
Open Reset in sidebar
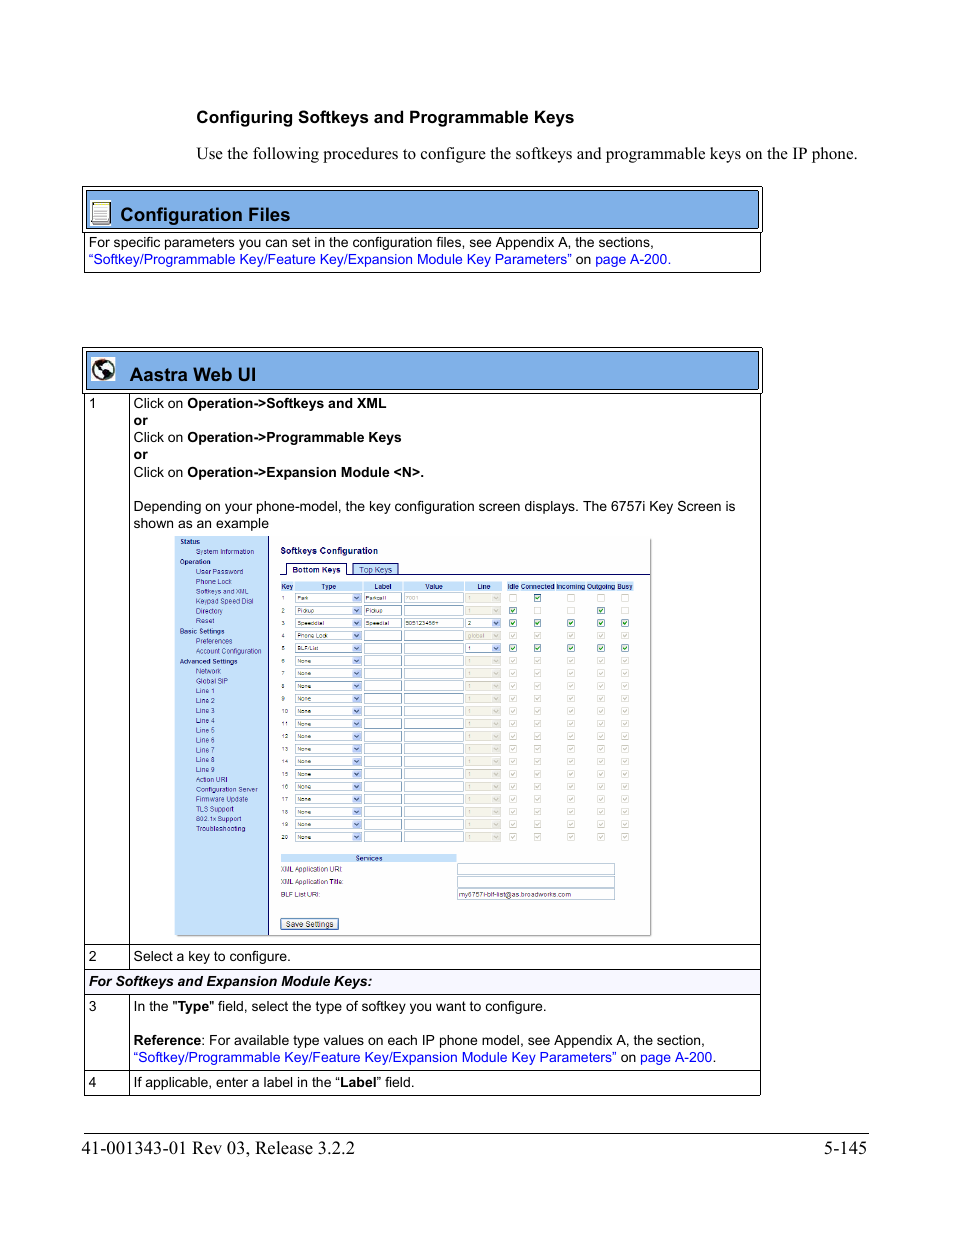click(x=205, y=621)
